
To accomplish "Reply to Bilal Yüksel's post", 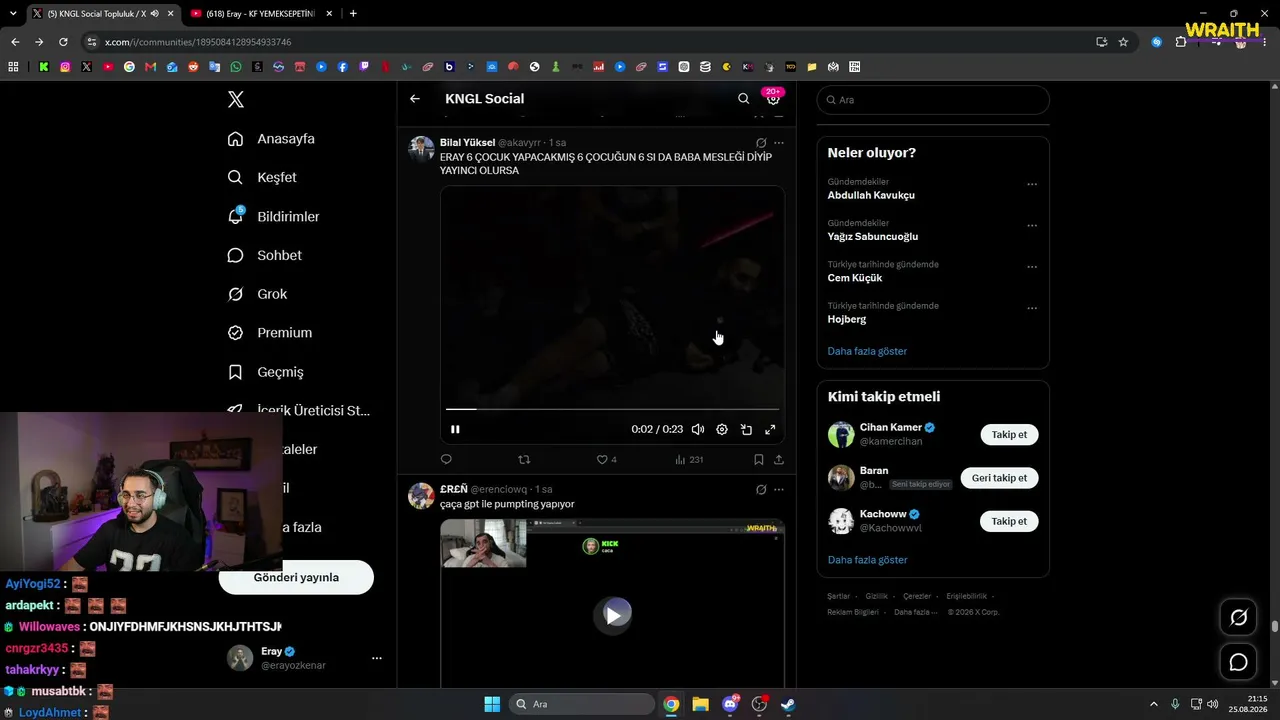I will click(x=446, y=460).
